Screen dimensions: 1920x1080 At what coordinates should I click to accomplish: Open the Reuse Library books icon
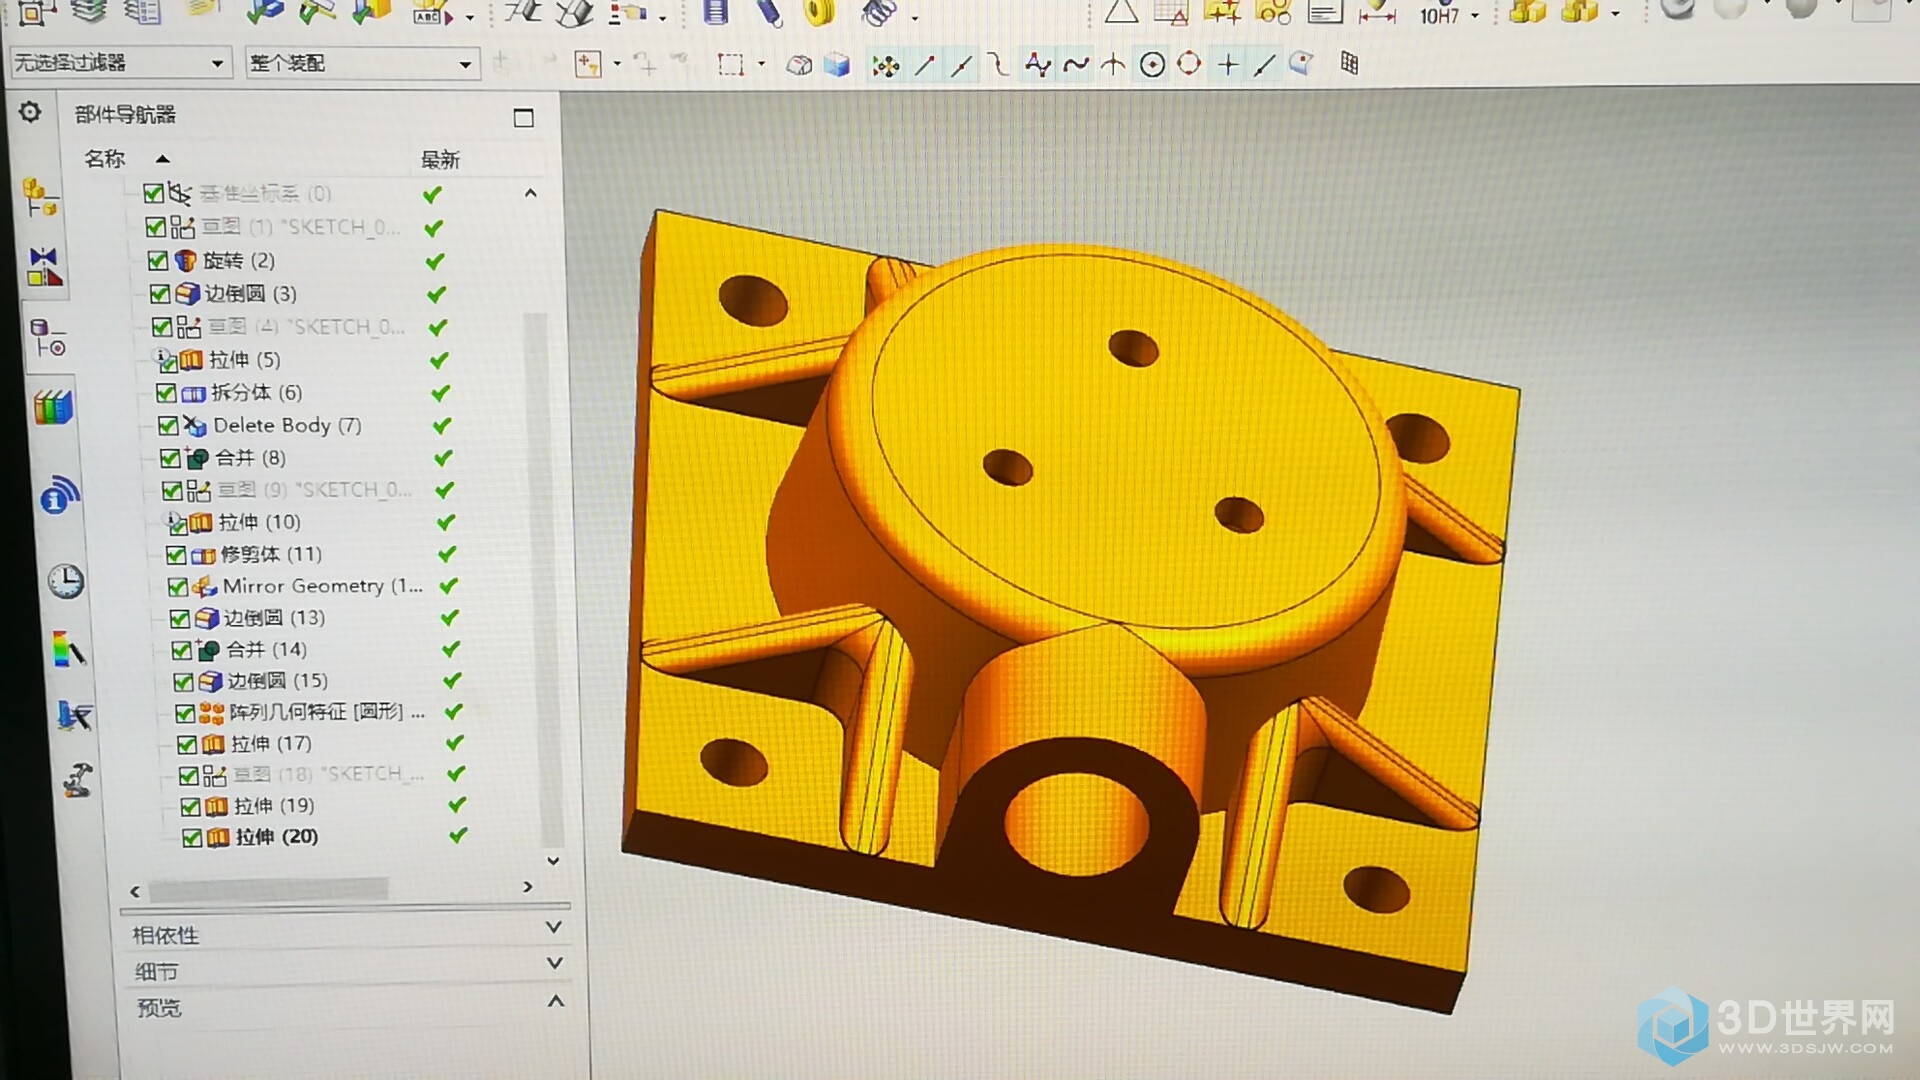pos(54,406)
